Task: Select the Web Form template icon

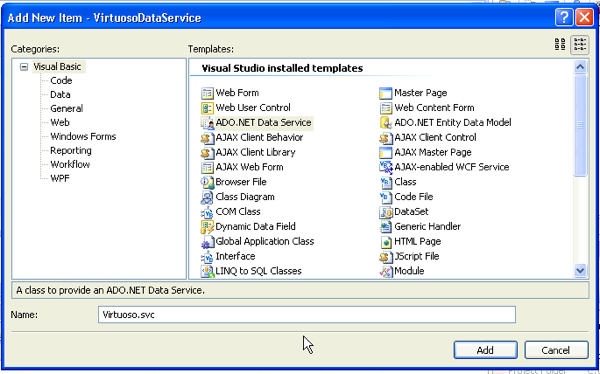Action: (207, 93)
